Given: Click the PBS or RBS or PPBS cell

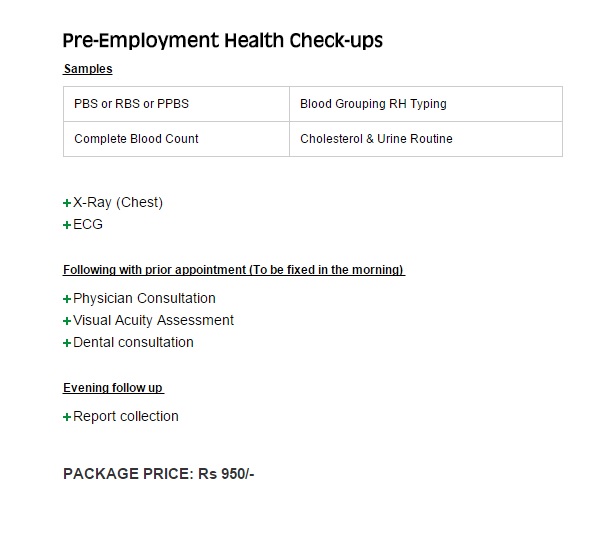Looking at the screenshot, I should pyautogui.click(x=176, y=104).
